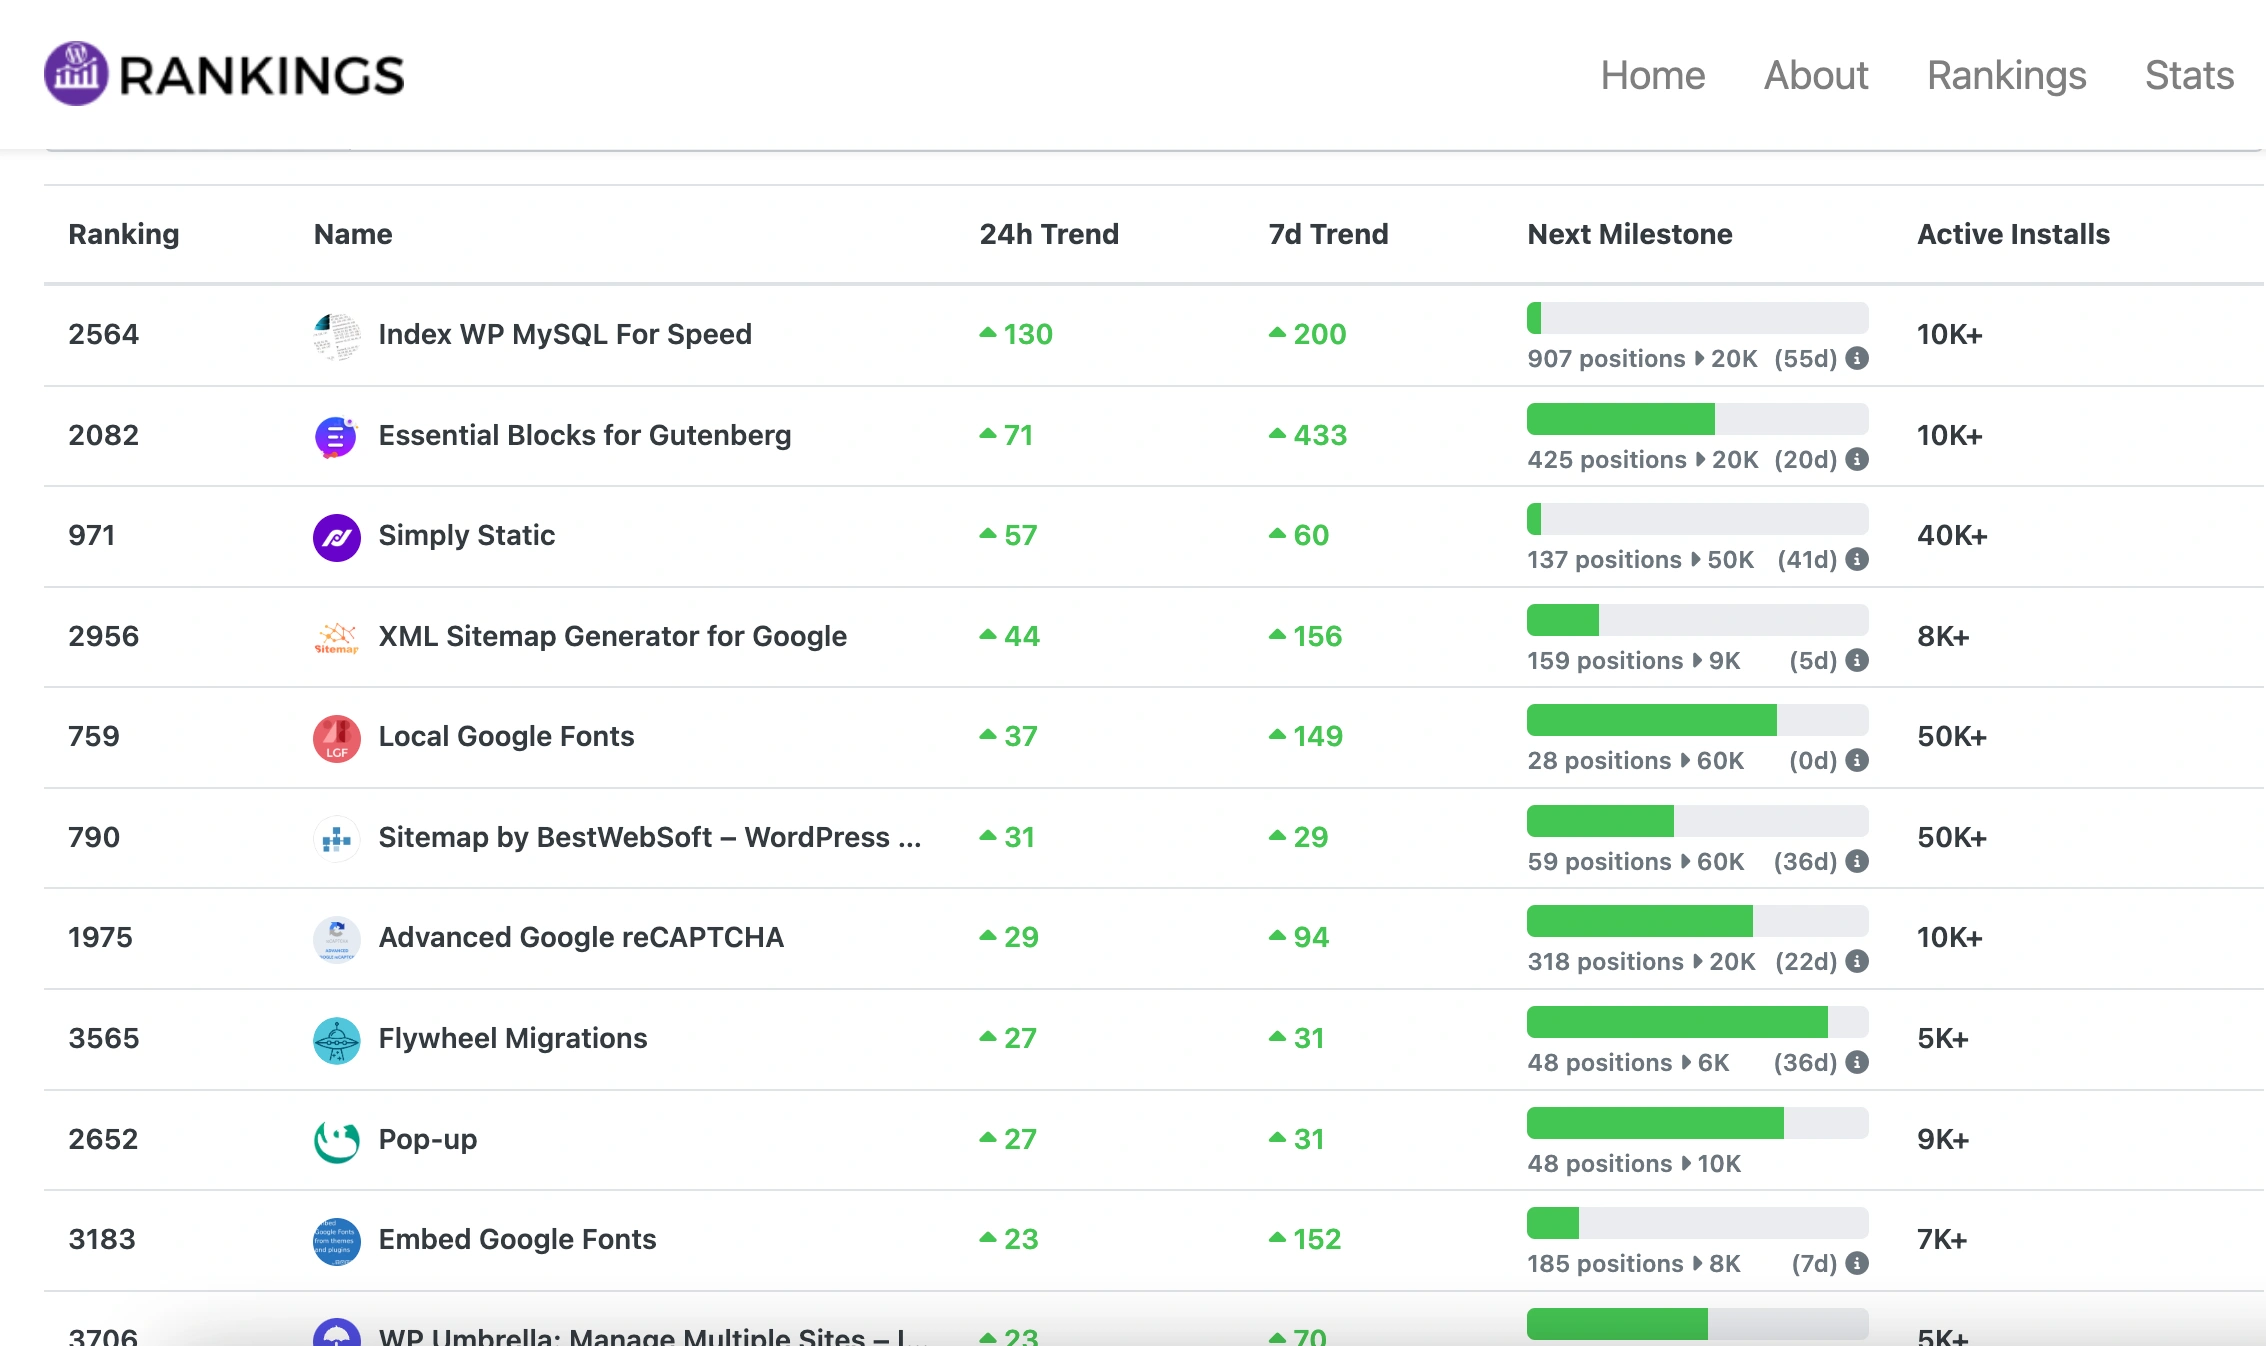This screenshot has width=2266, height=1346.
Task: Click the Flywheel Migrations UFO icon
Action: 336,1040
